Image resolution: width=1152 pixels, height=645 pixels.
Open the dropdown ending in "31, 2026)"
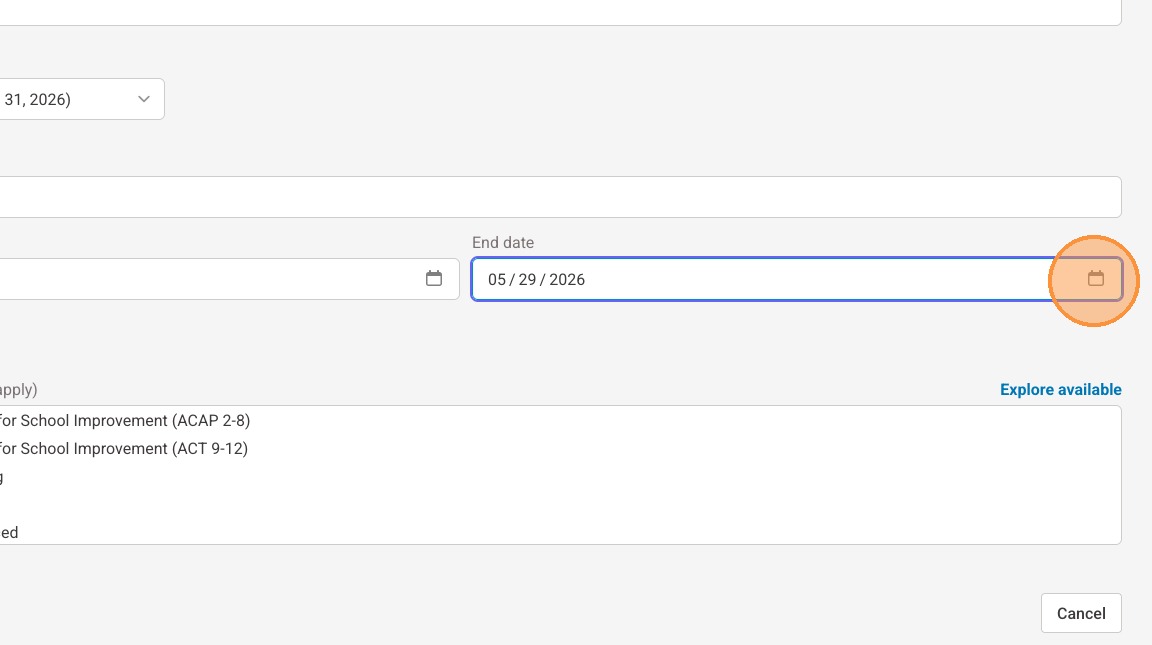pyautogui.click(x=70, y=99)
